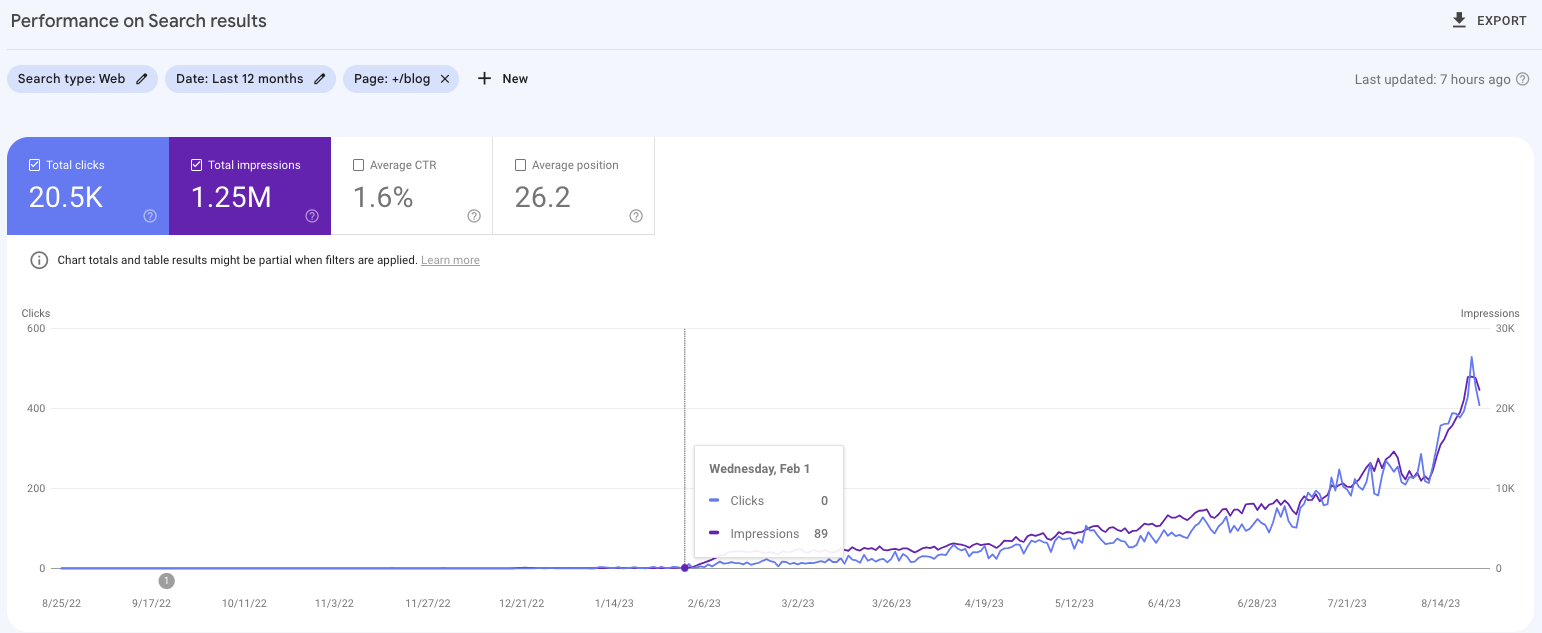The width and height of the screenshot is (1542, 633).
Task: Open help icon on Total clicks card
Action: [150, 216]
